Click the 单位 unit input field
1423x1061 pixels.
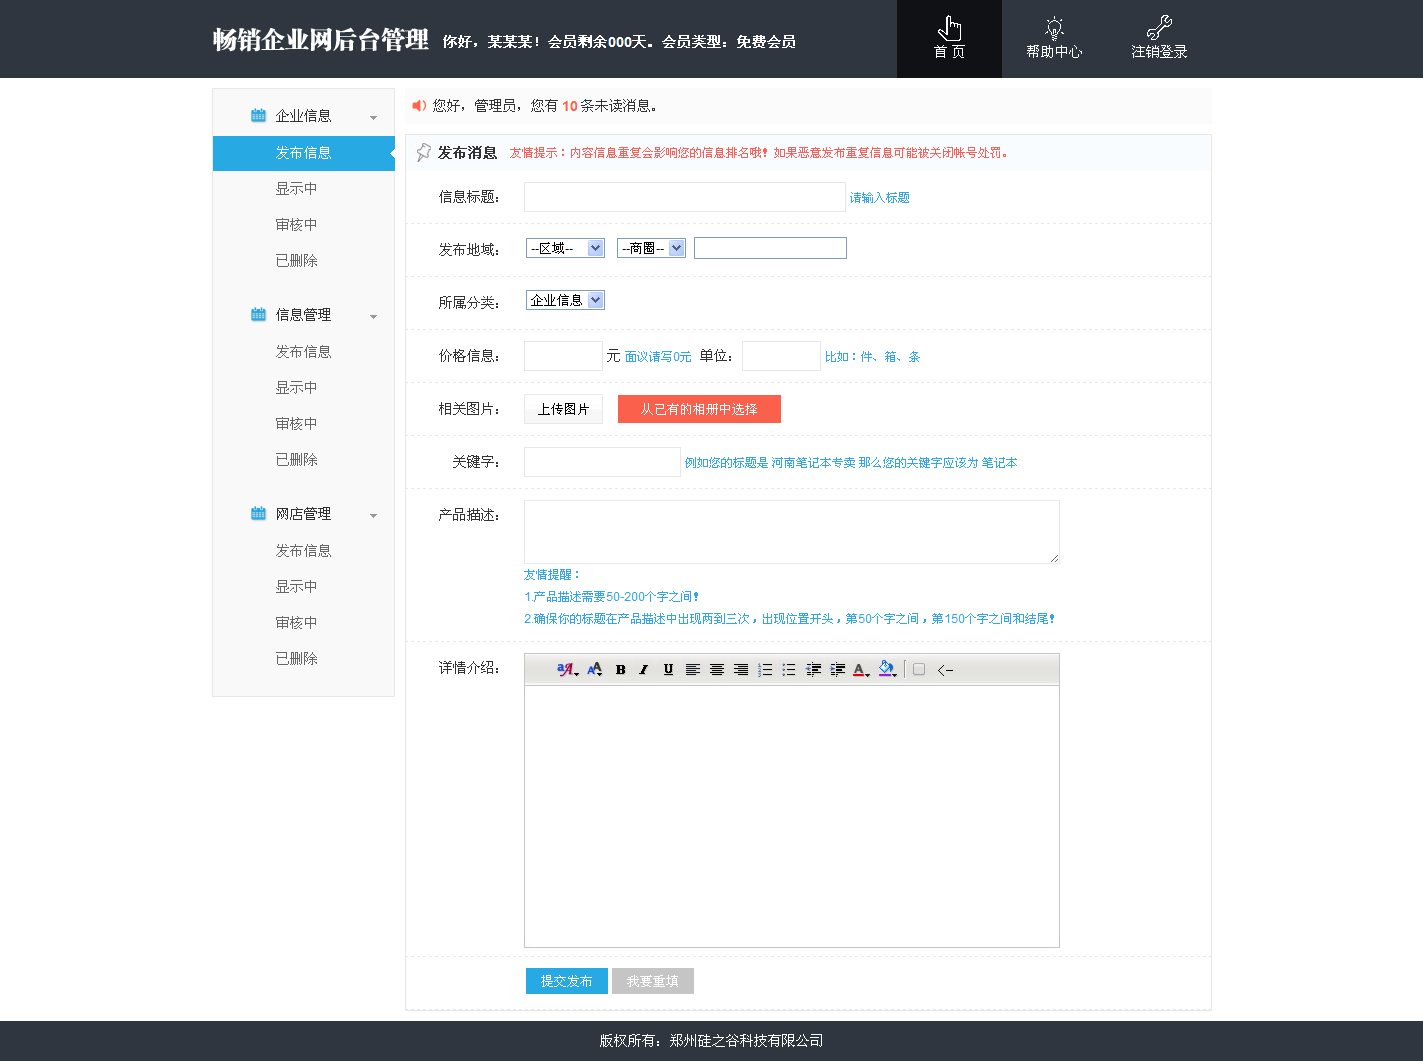point(781,356)
